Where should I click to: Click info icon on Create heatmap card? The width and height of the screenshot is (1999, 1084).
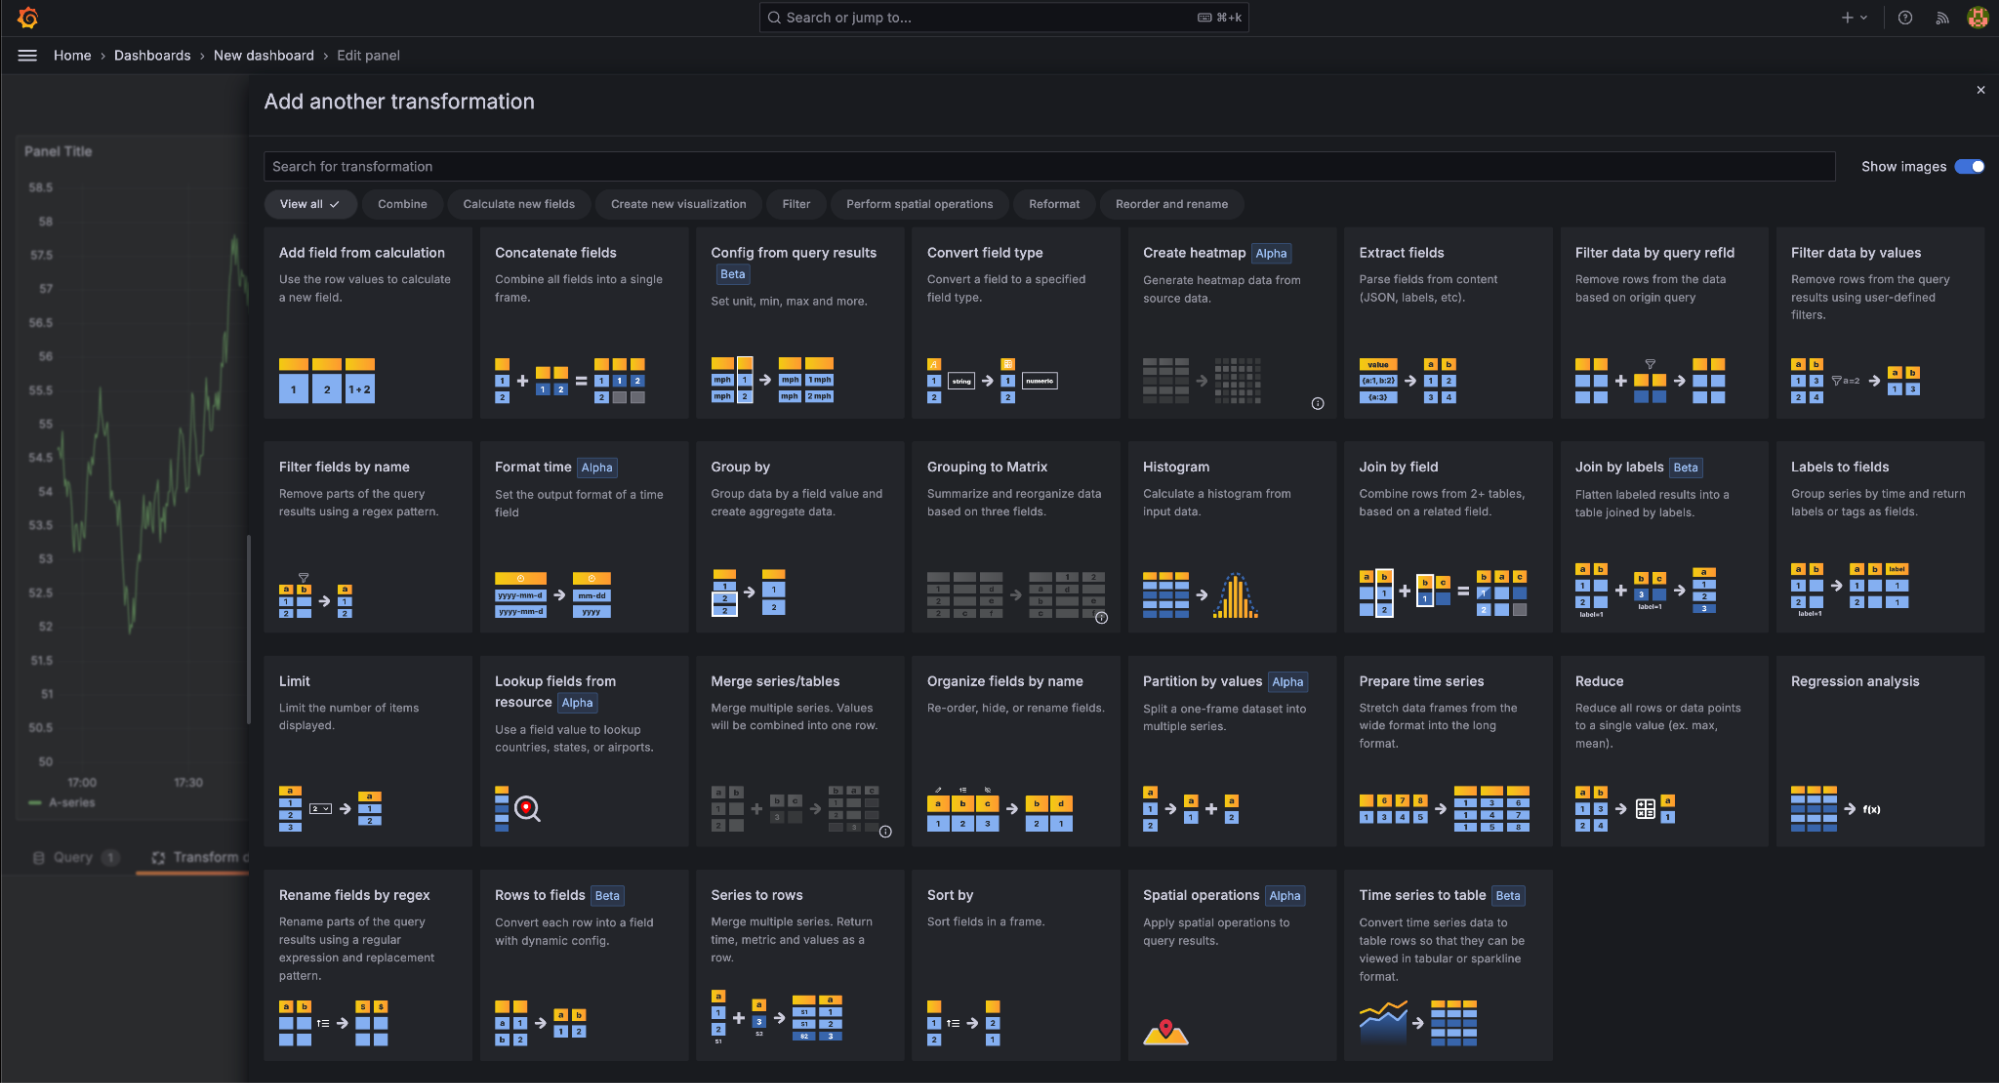tap(1317, 403)
